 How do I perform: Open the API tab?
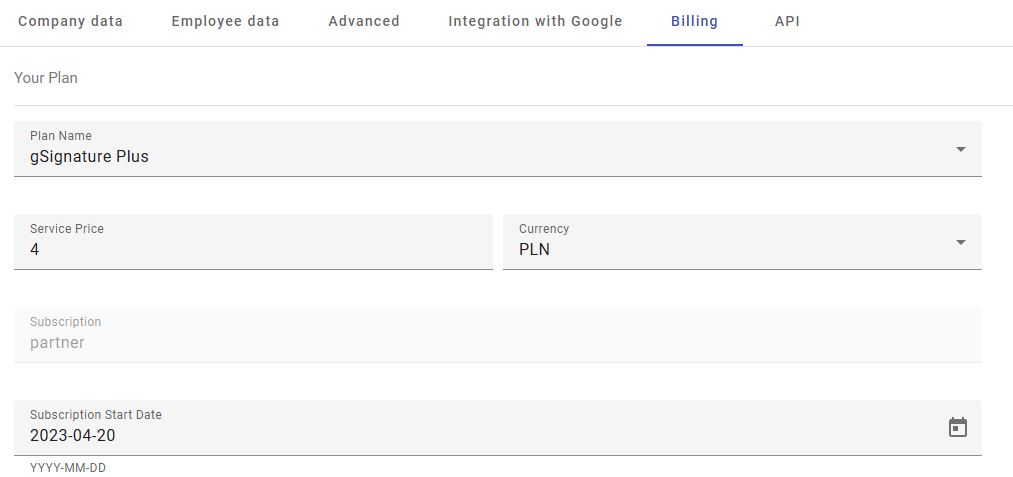click(787, 21)
